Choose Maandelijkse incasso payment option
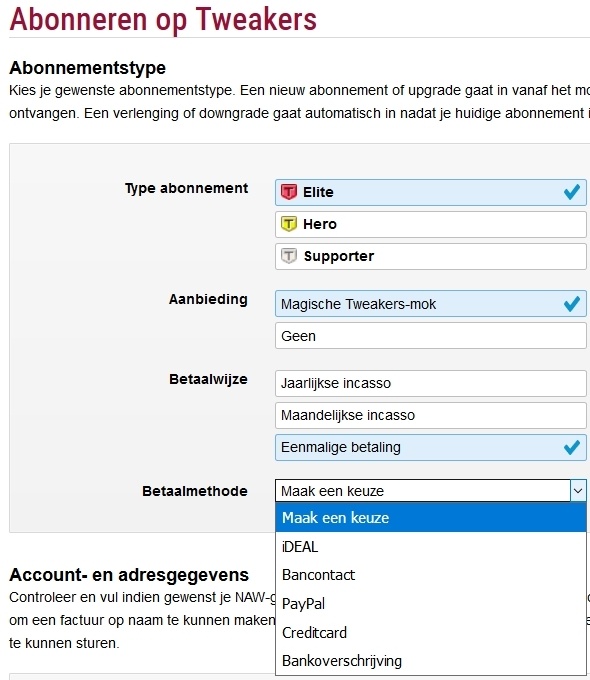 tap(431, 415)
